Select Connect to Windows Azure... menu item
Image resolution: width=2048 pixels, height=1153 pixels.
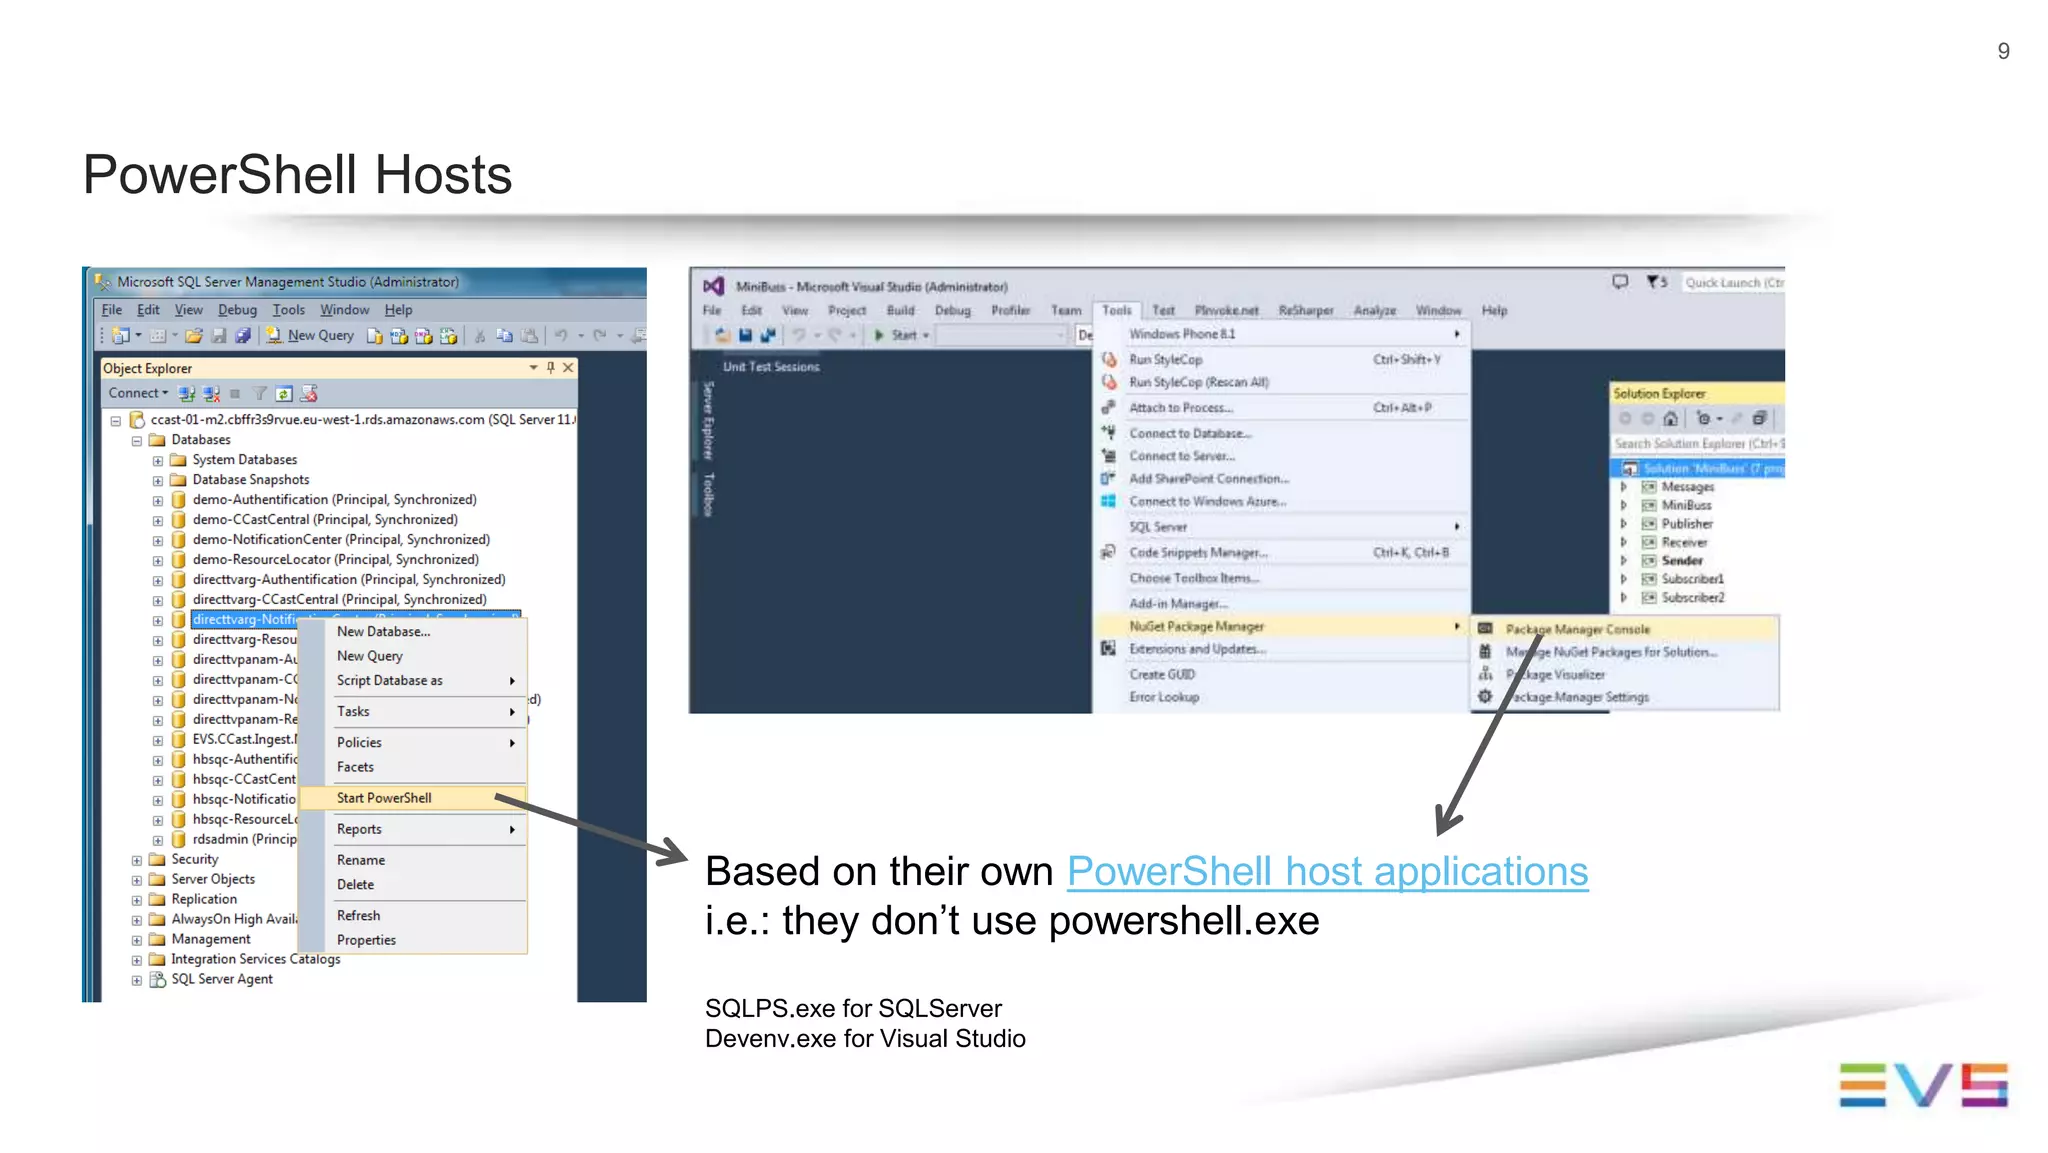coord(1283,502)
